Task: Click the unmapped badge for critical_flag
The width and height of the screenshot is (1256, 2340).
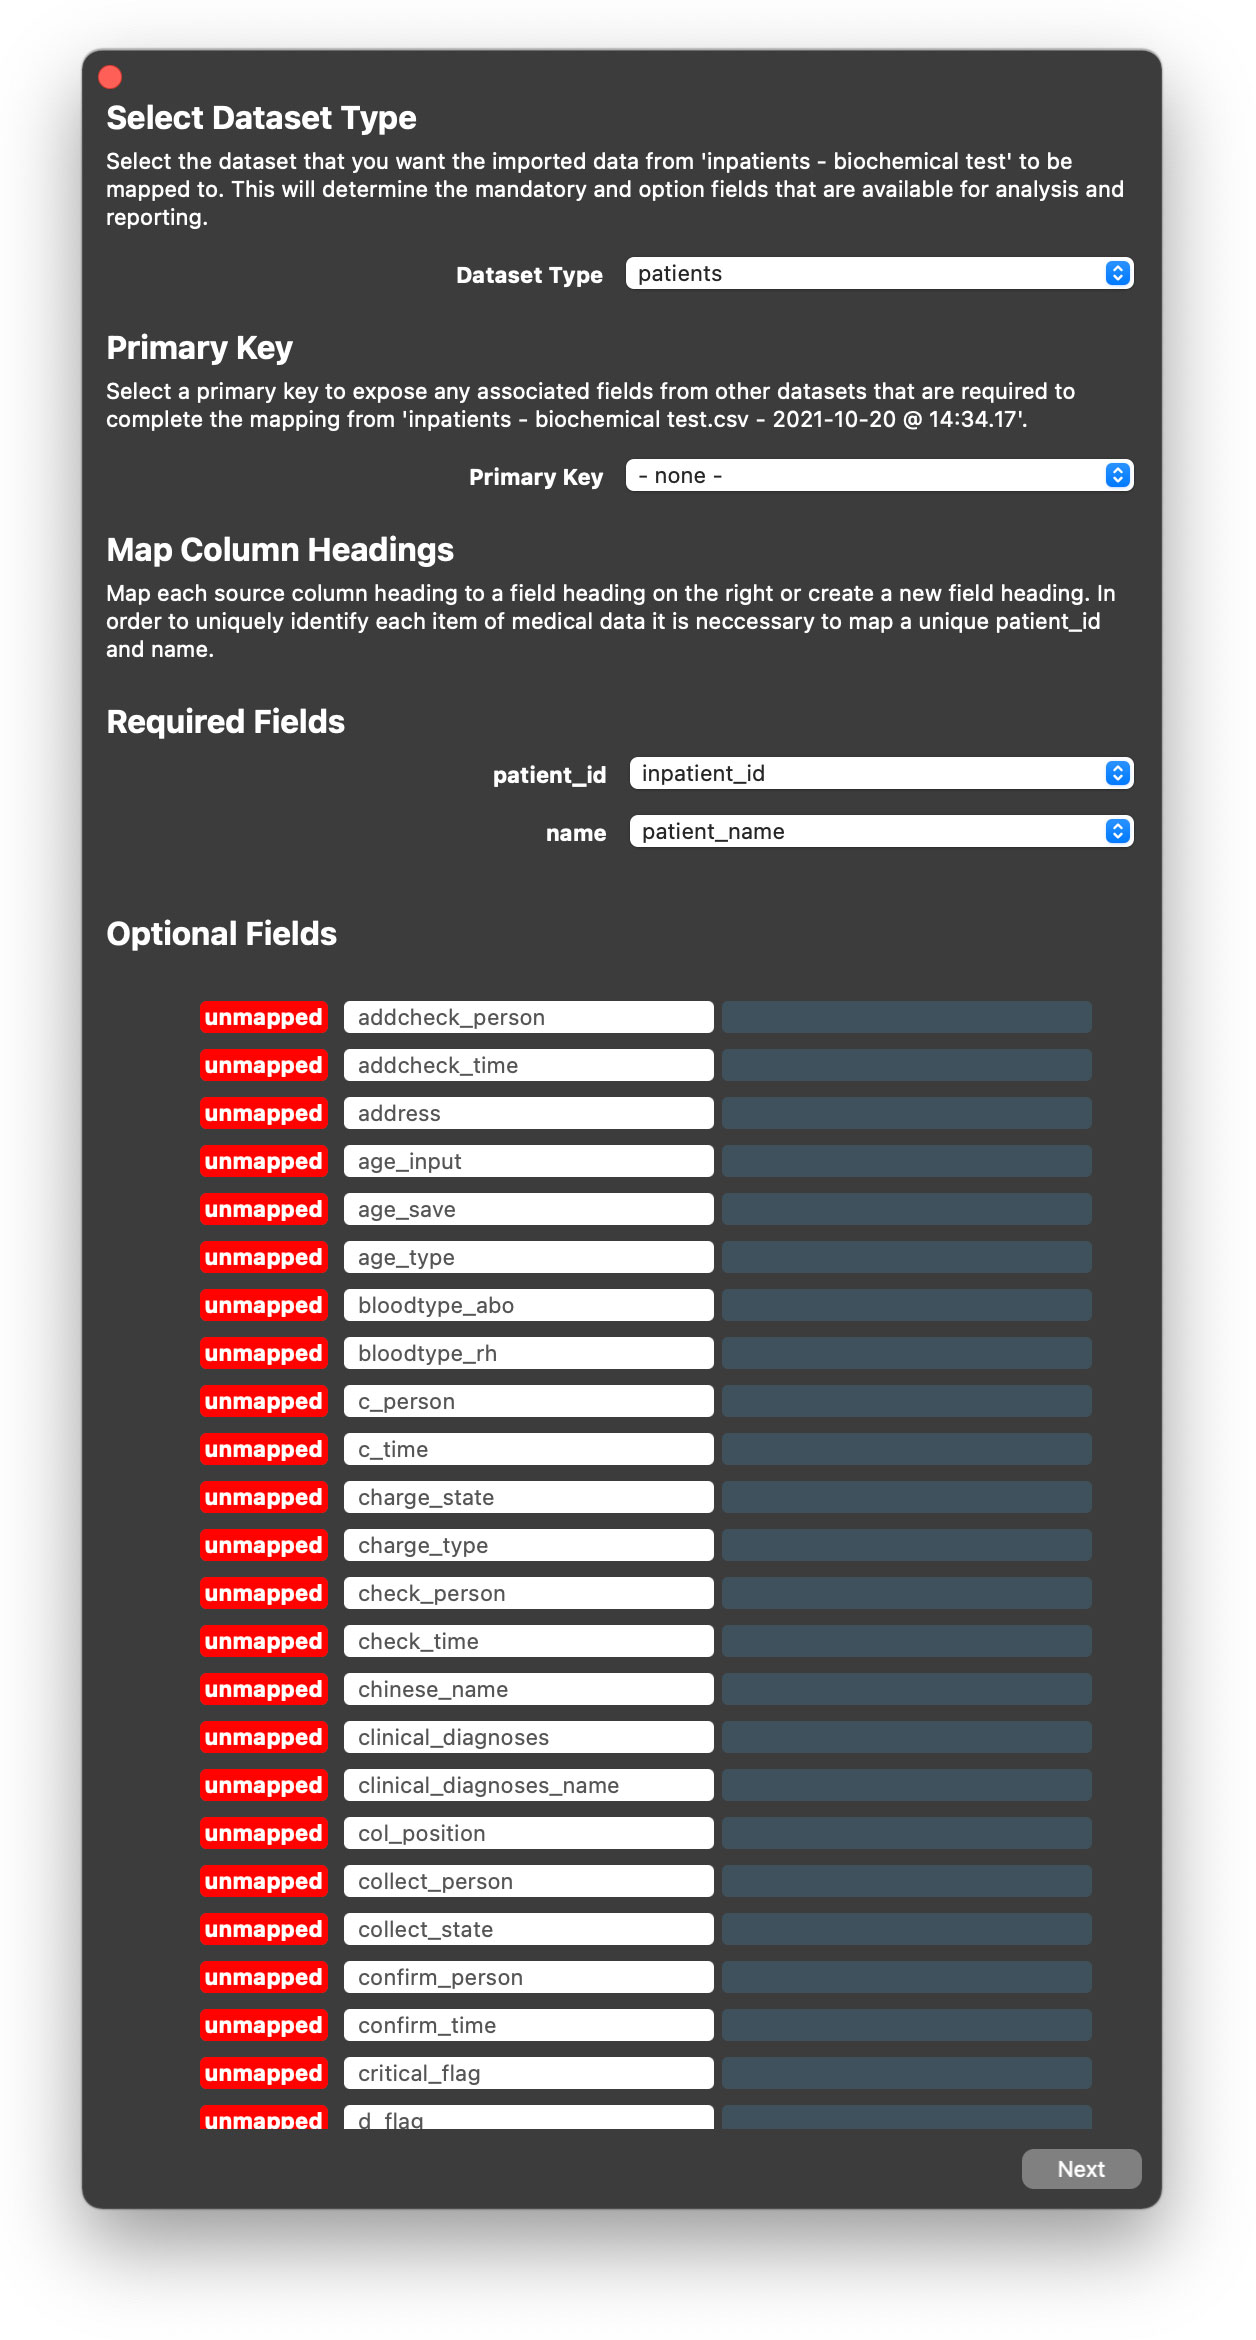Action: pyautogui.click(x=263, y=2073)
